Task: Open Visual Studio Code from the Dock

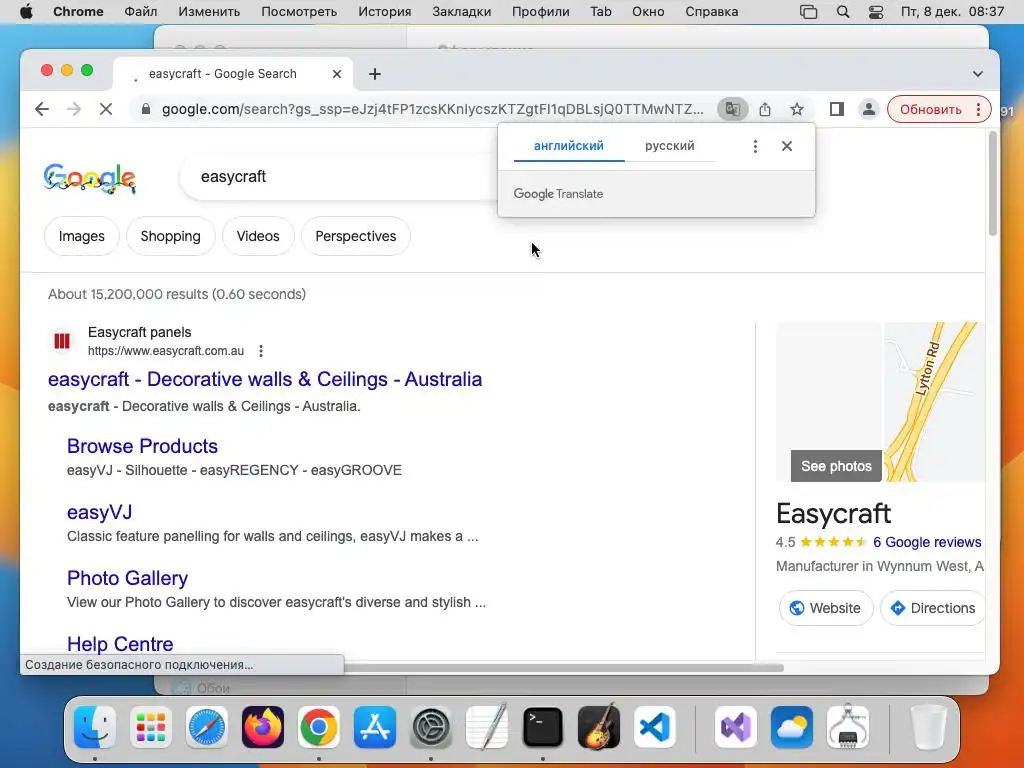Action: (x=655, y=727)
